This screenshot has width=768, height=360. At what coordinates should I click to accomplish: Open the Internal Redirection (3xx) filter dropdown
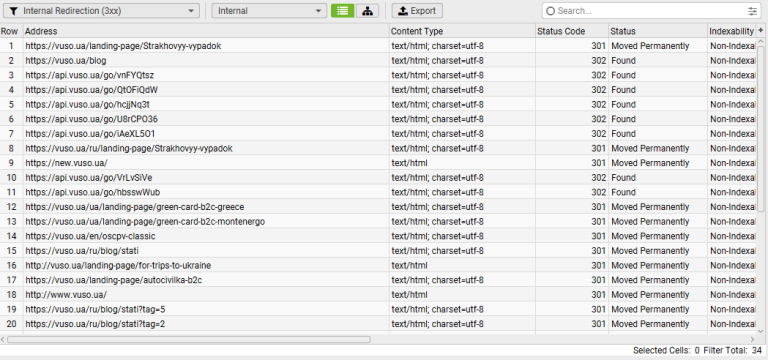point(101,11)
